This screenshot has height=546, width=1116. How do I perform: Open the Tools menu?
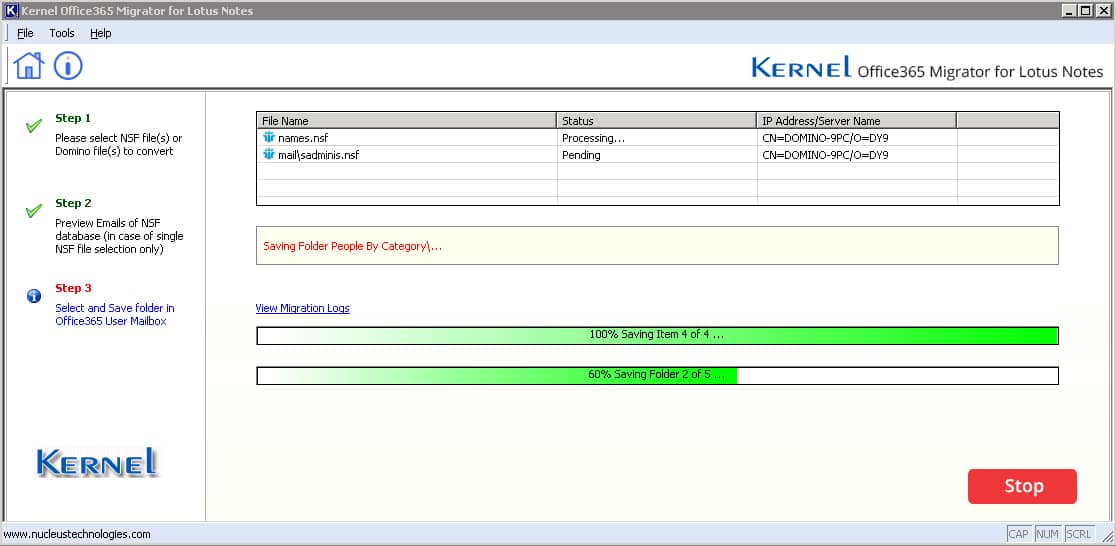click(x=62, y=33)
